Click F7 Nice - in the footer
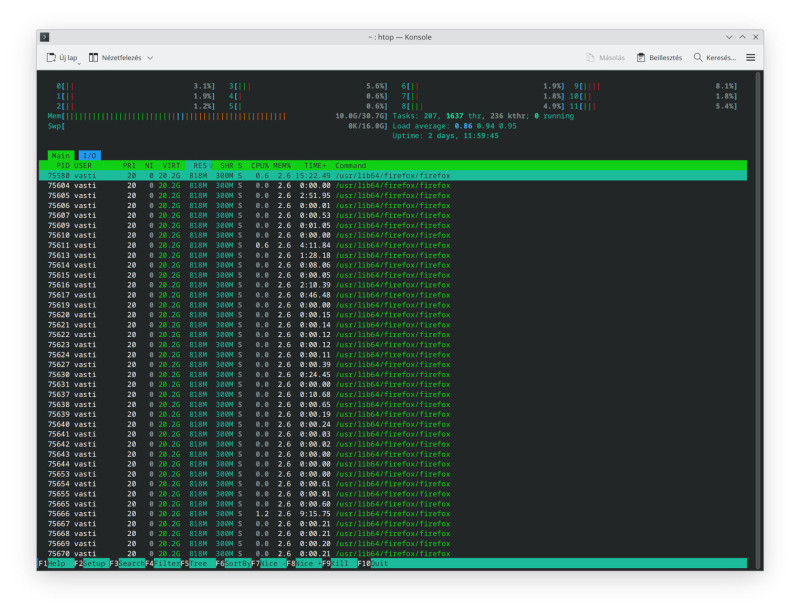Image resolution: width=800 pixels, height=614 pixels. [268, 563]
